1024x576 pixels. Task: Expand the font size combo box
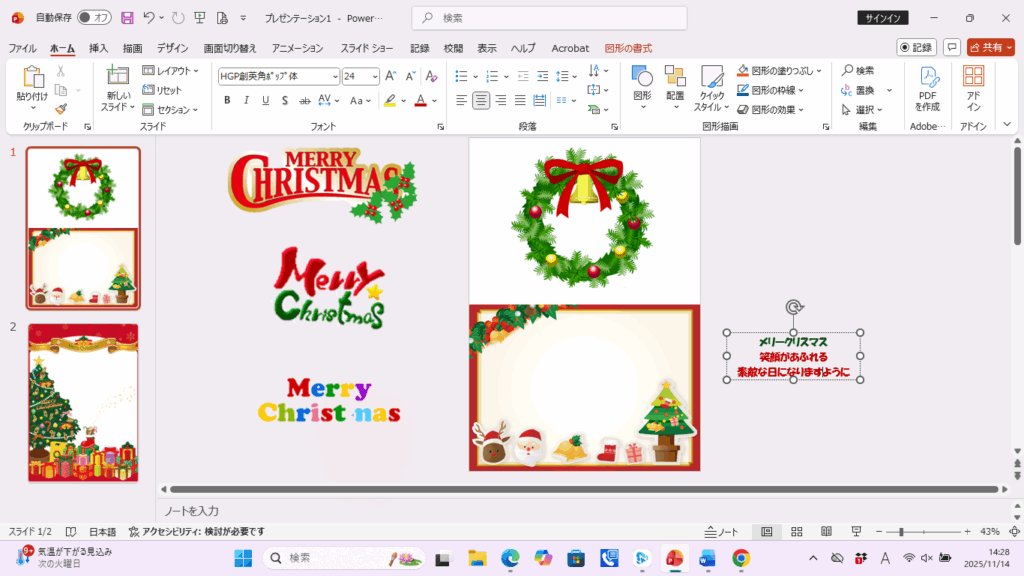(375, 76)
